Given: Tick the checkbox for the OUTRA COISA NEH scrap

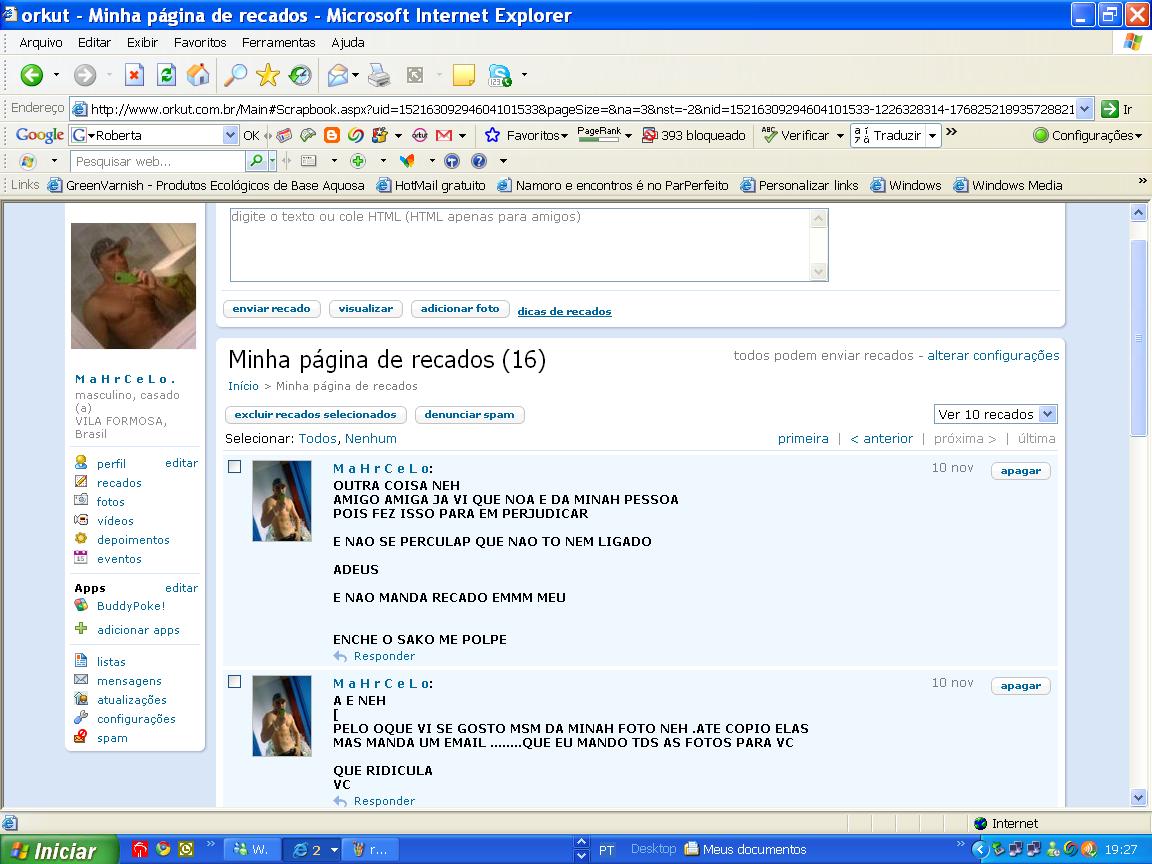Looking at the screenshot, I should (234, 467).
